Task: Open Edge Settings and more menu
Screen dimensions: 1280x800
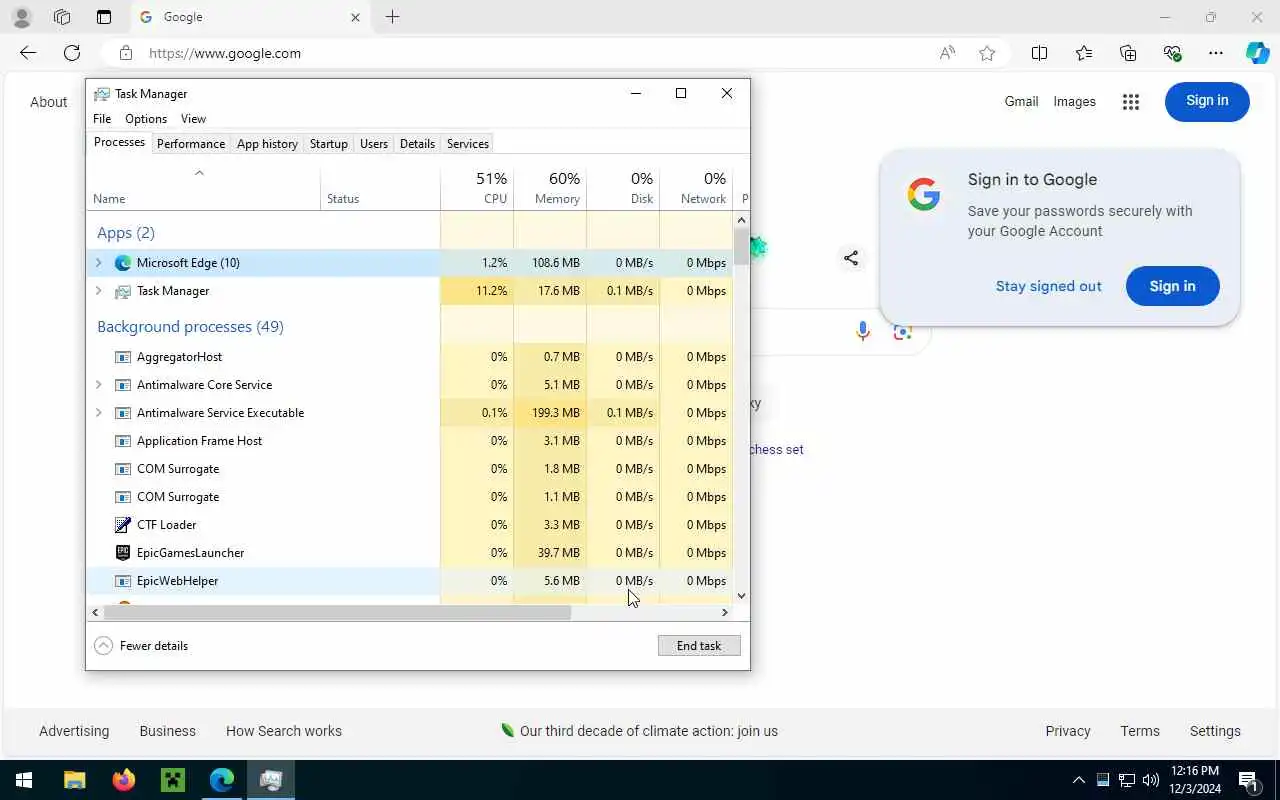Action: coord(1216,53)
